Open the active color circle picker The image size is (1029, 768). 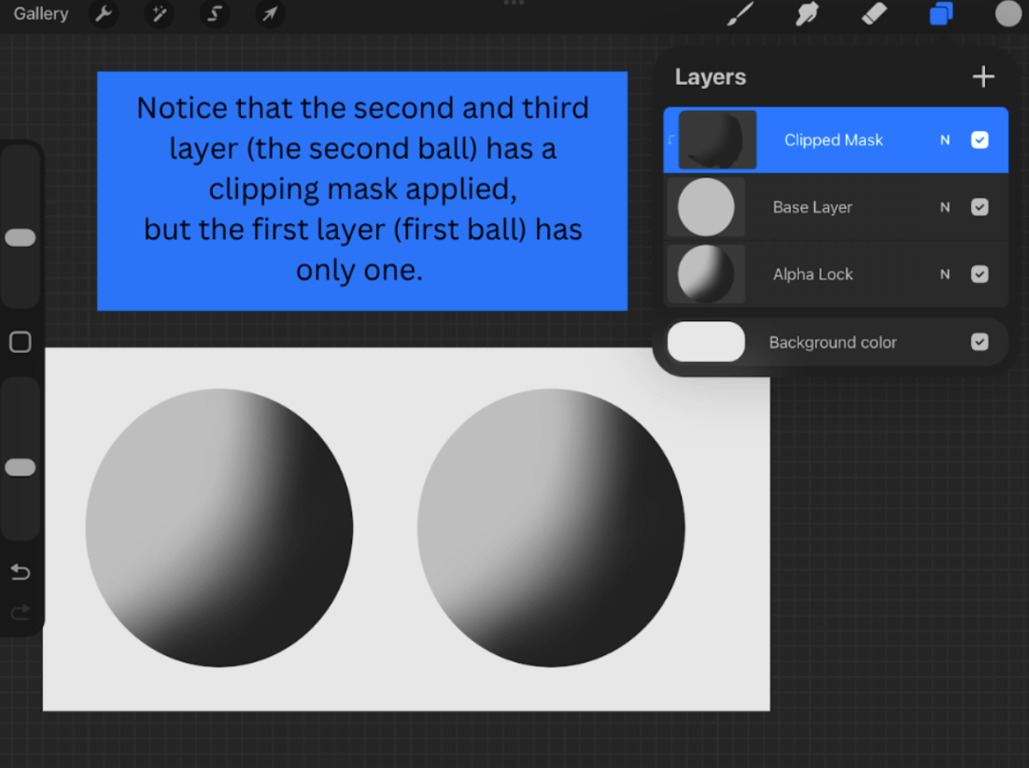1008,14
